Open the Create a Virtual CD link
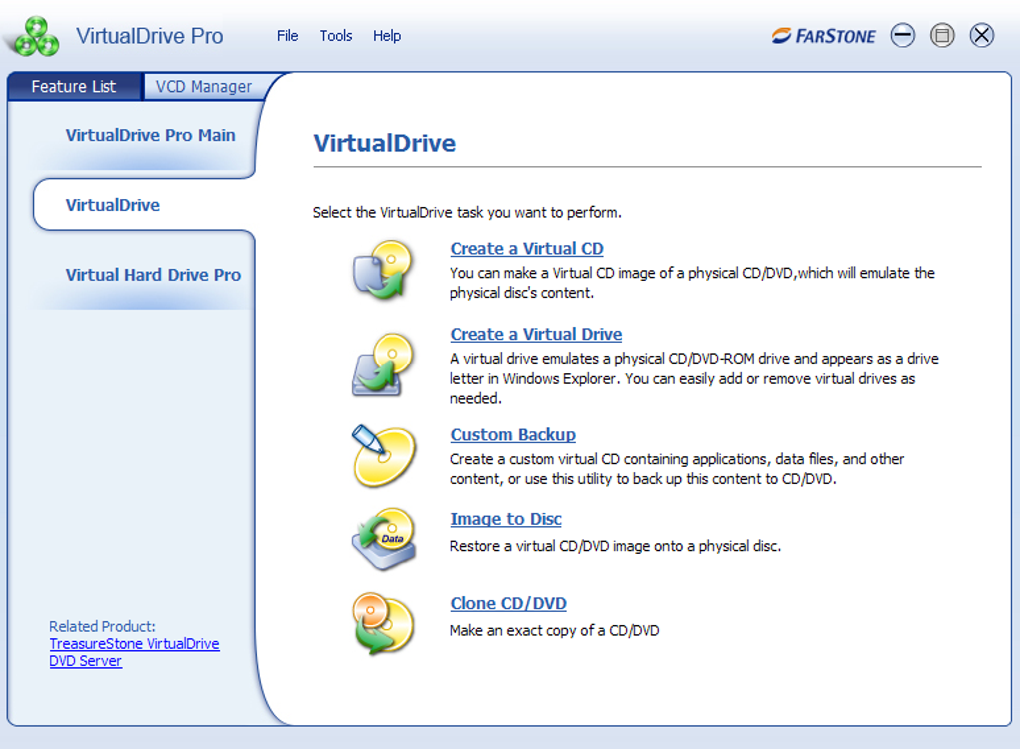The width and height of the screenshot is (1020, 749). coord(527,249)
